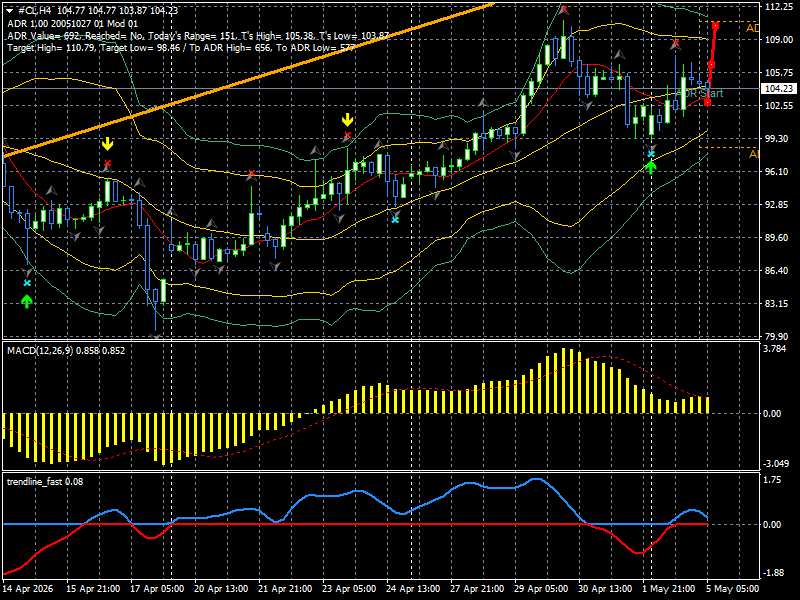Select the yellow down arrow above 23 Apr 05:00
The image size is (800, 600).
(x=347, y=120)
